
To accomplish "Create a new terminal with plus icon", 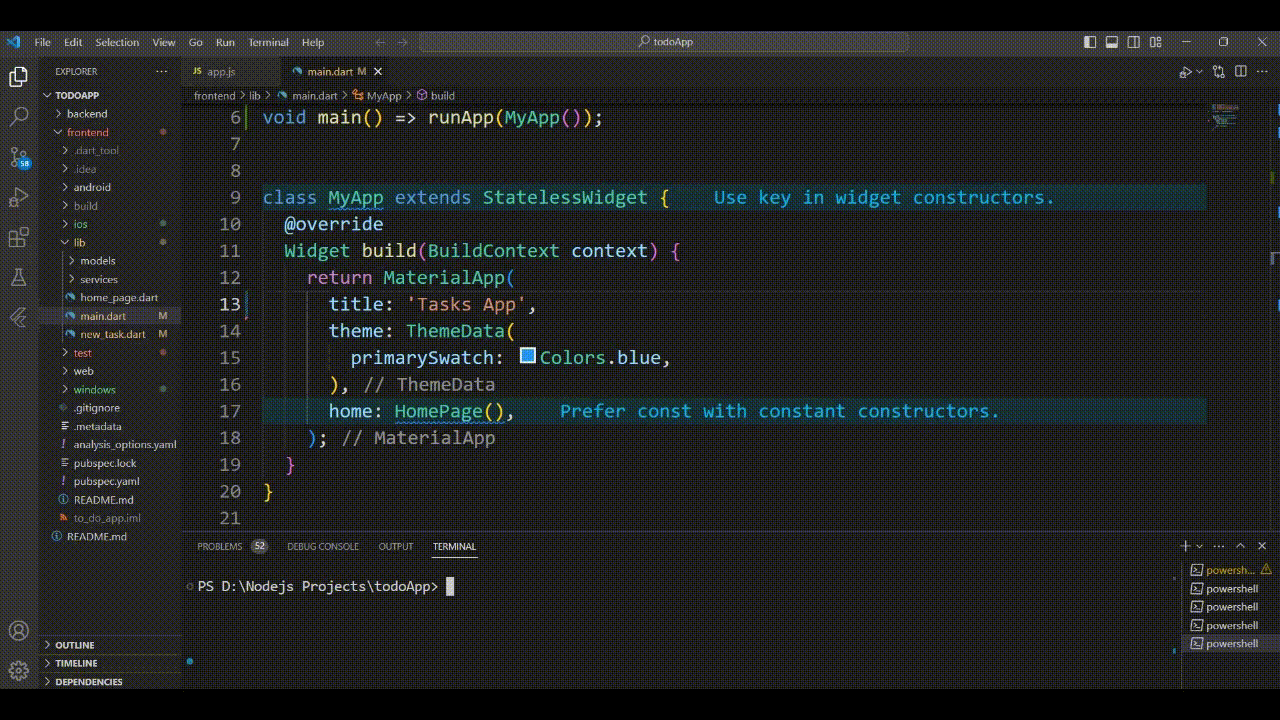I will 1185,546.
